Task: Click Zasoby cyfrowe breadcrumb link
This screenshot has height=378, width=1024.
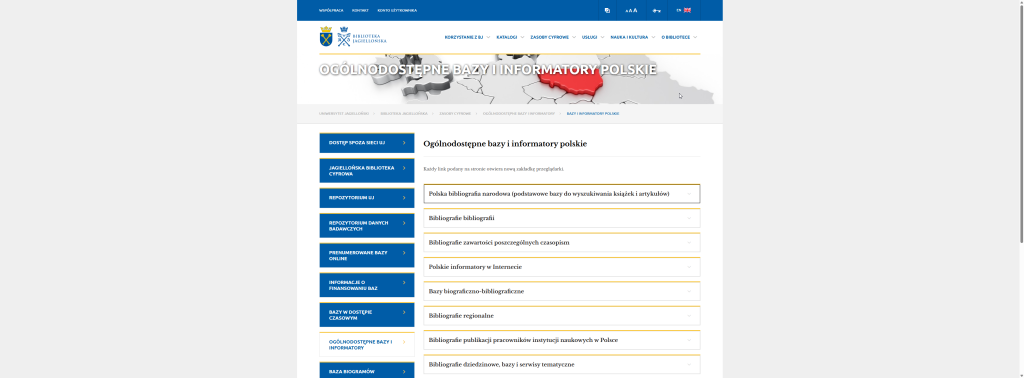Action: tap(455, 114)
